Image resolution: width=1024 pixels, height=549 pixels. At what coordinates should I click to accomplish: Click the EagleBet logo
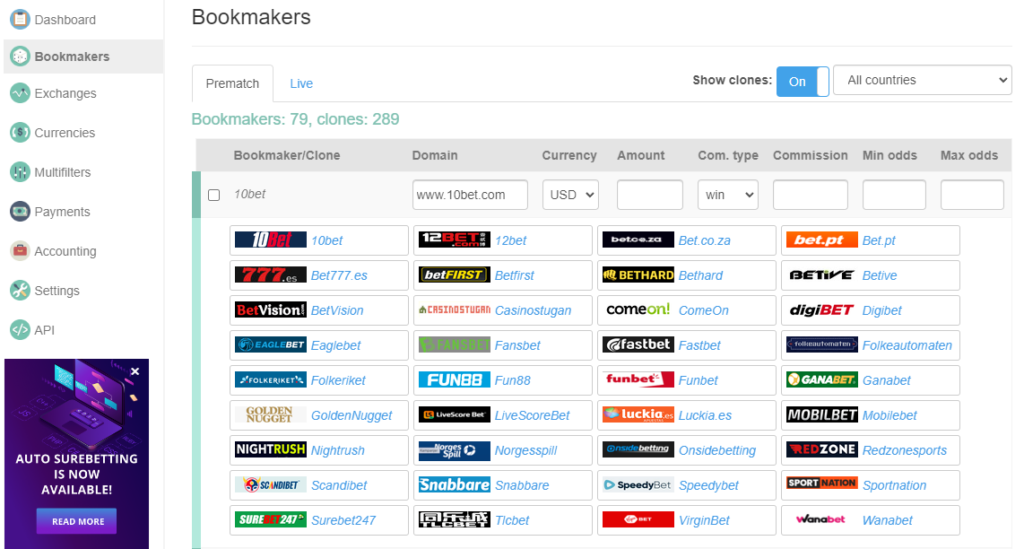pos(270,345)
